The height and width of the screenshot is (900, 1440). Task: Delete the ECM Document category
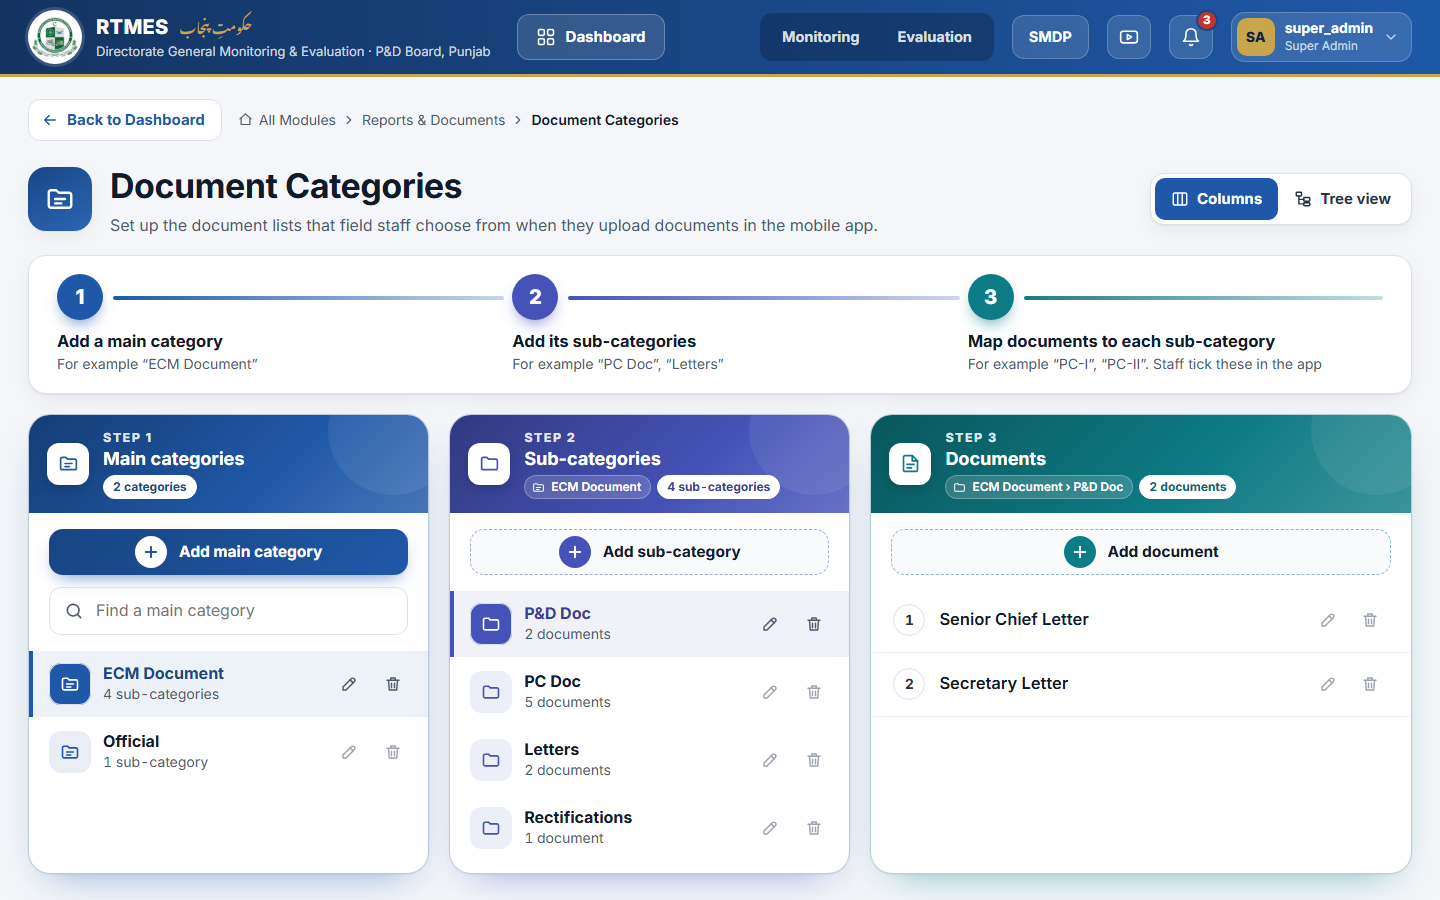coord(393,684)
